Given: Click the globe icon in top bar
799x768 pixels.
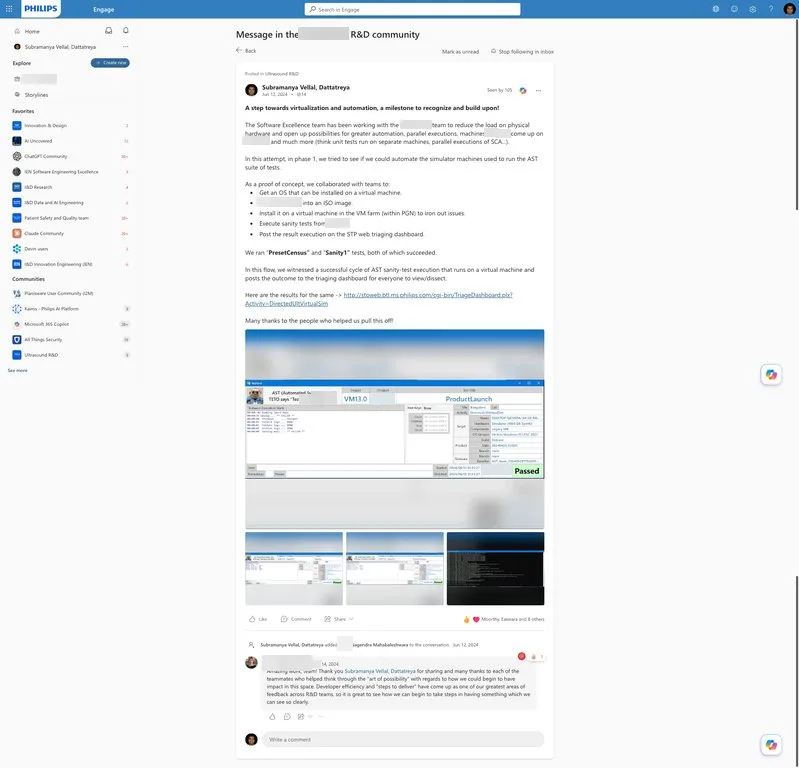Looking at the screenshot, I should (716, 9).
